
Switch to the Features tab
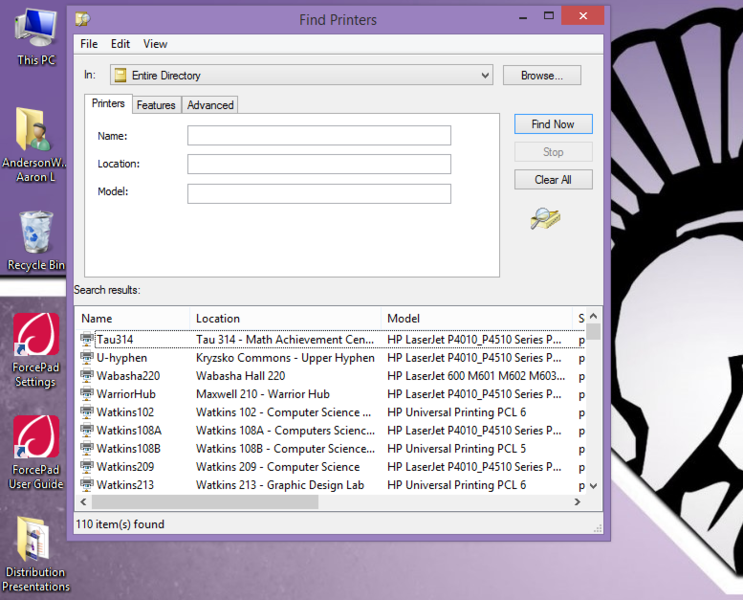[156, 105]
